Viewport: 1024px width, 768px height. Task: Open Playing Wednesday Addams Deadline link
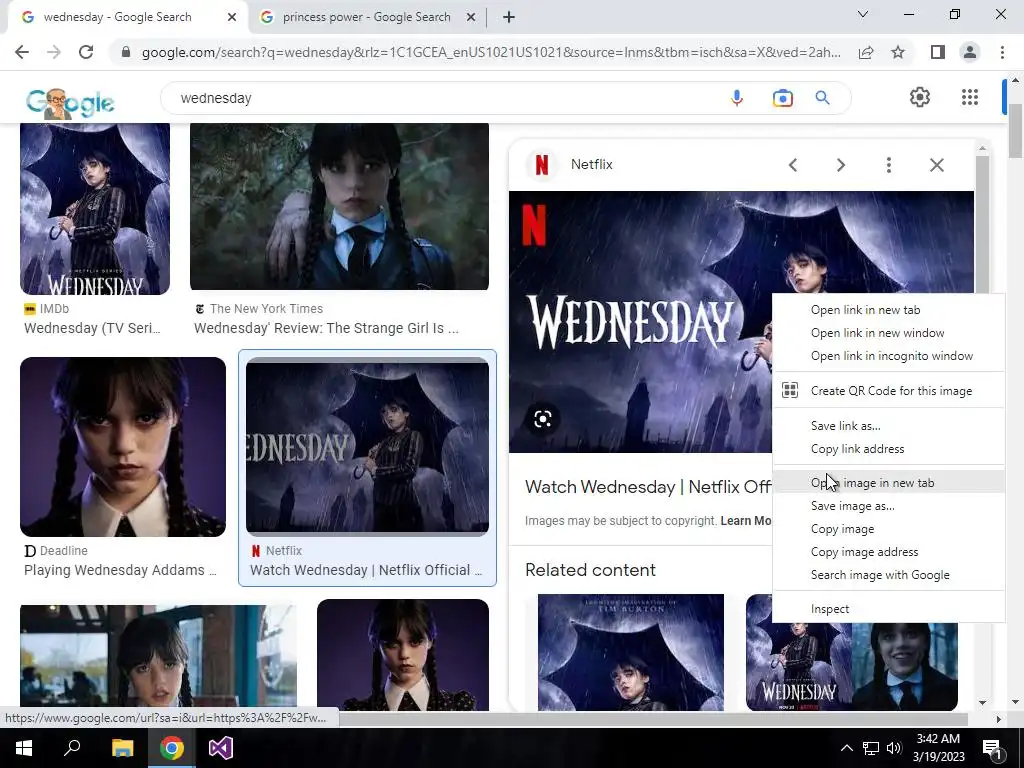coord(120,570)
